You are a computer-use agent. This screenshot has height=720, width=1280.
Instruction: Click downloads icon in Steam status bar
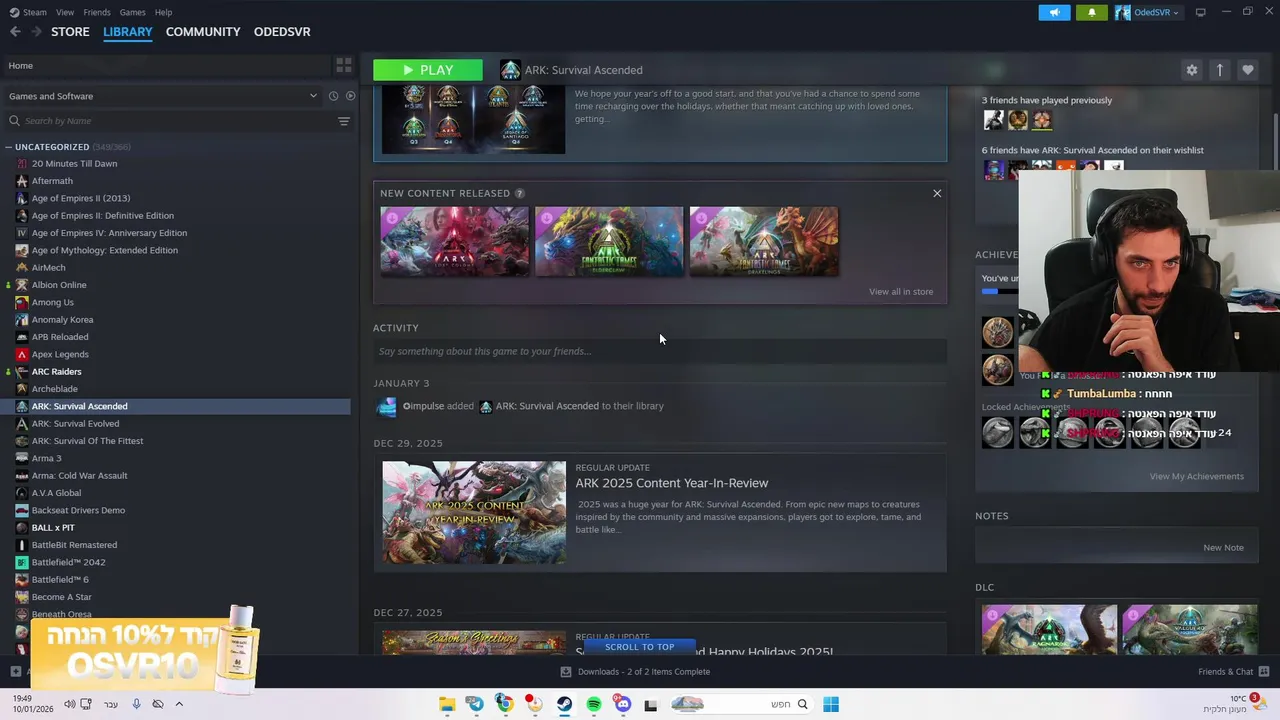(x=566, y=672)
